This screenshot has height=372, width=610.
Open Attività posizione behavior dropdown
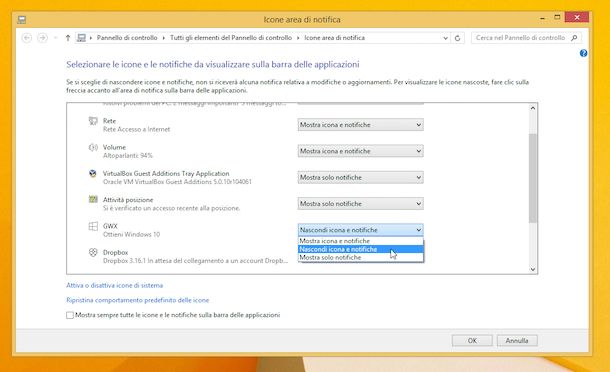[360, 204]
